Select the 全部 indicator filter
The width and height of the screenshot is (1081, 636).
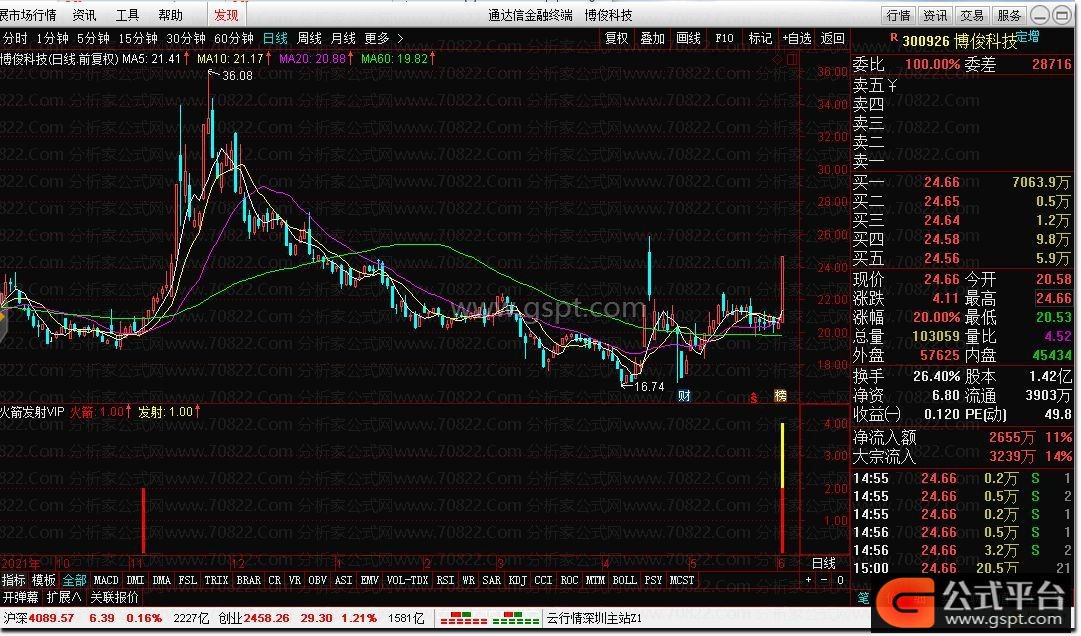pyautogui.click(x=74, y=580)
